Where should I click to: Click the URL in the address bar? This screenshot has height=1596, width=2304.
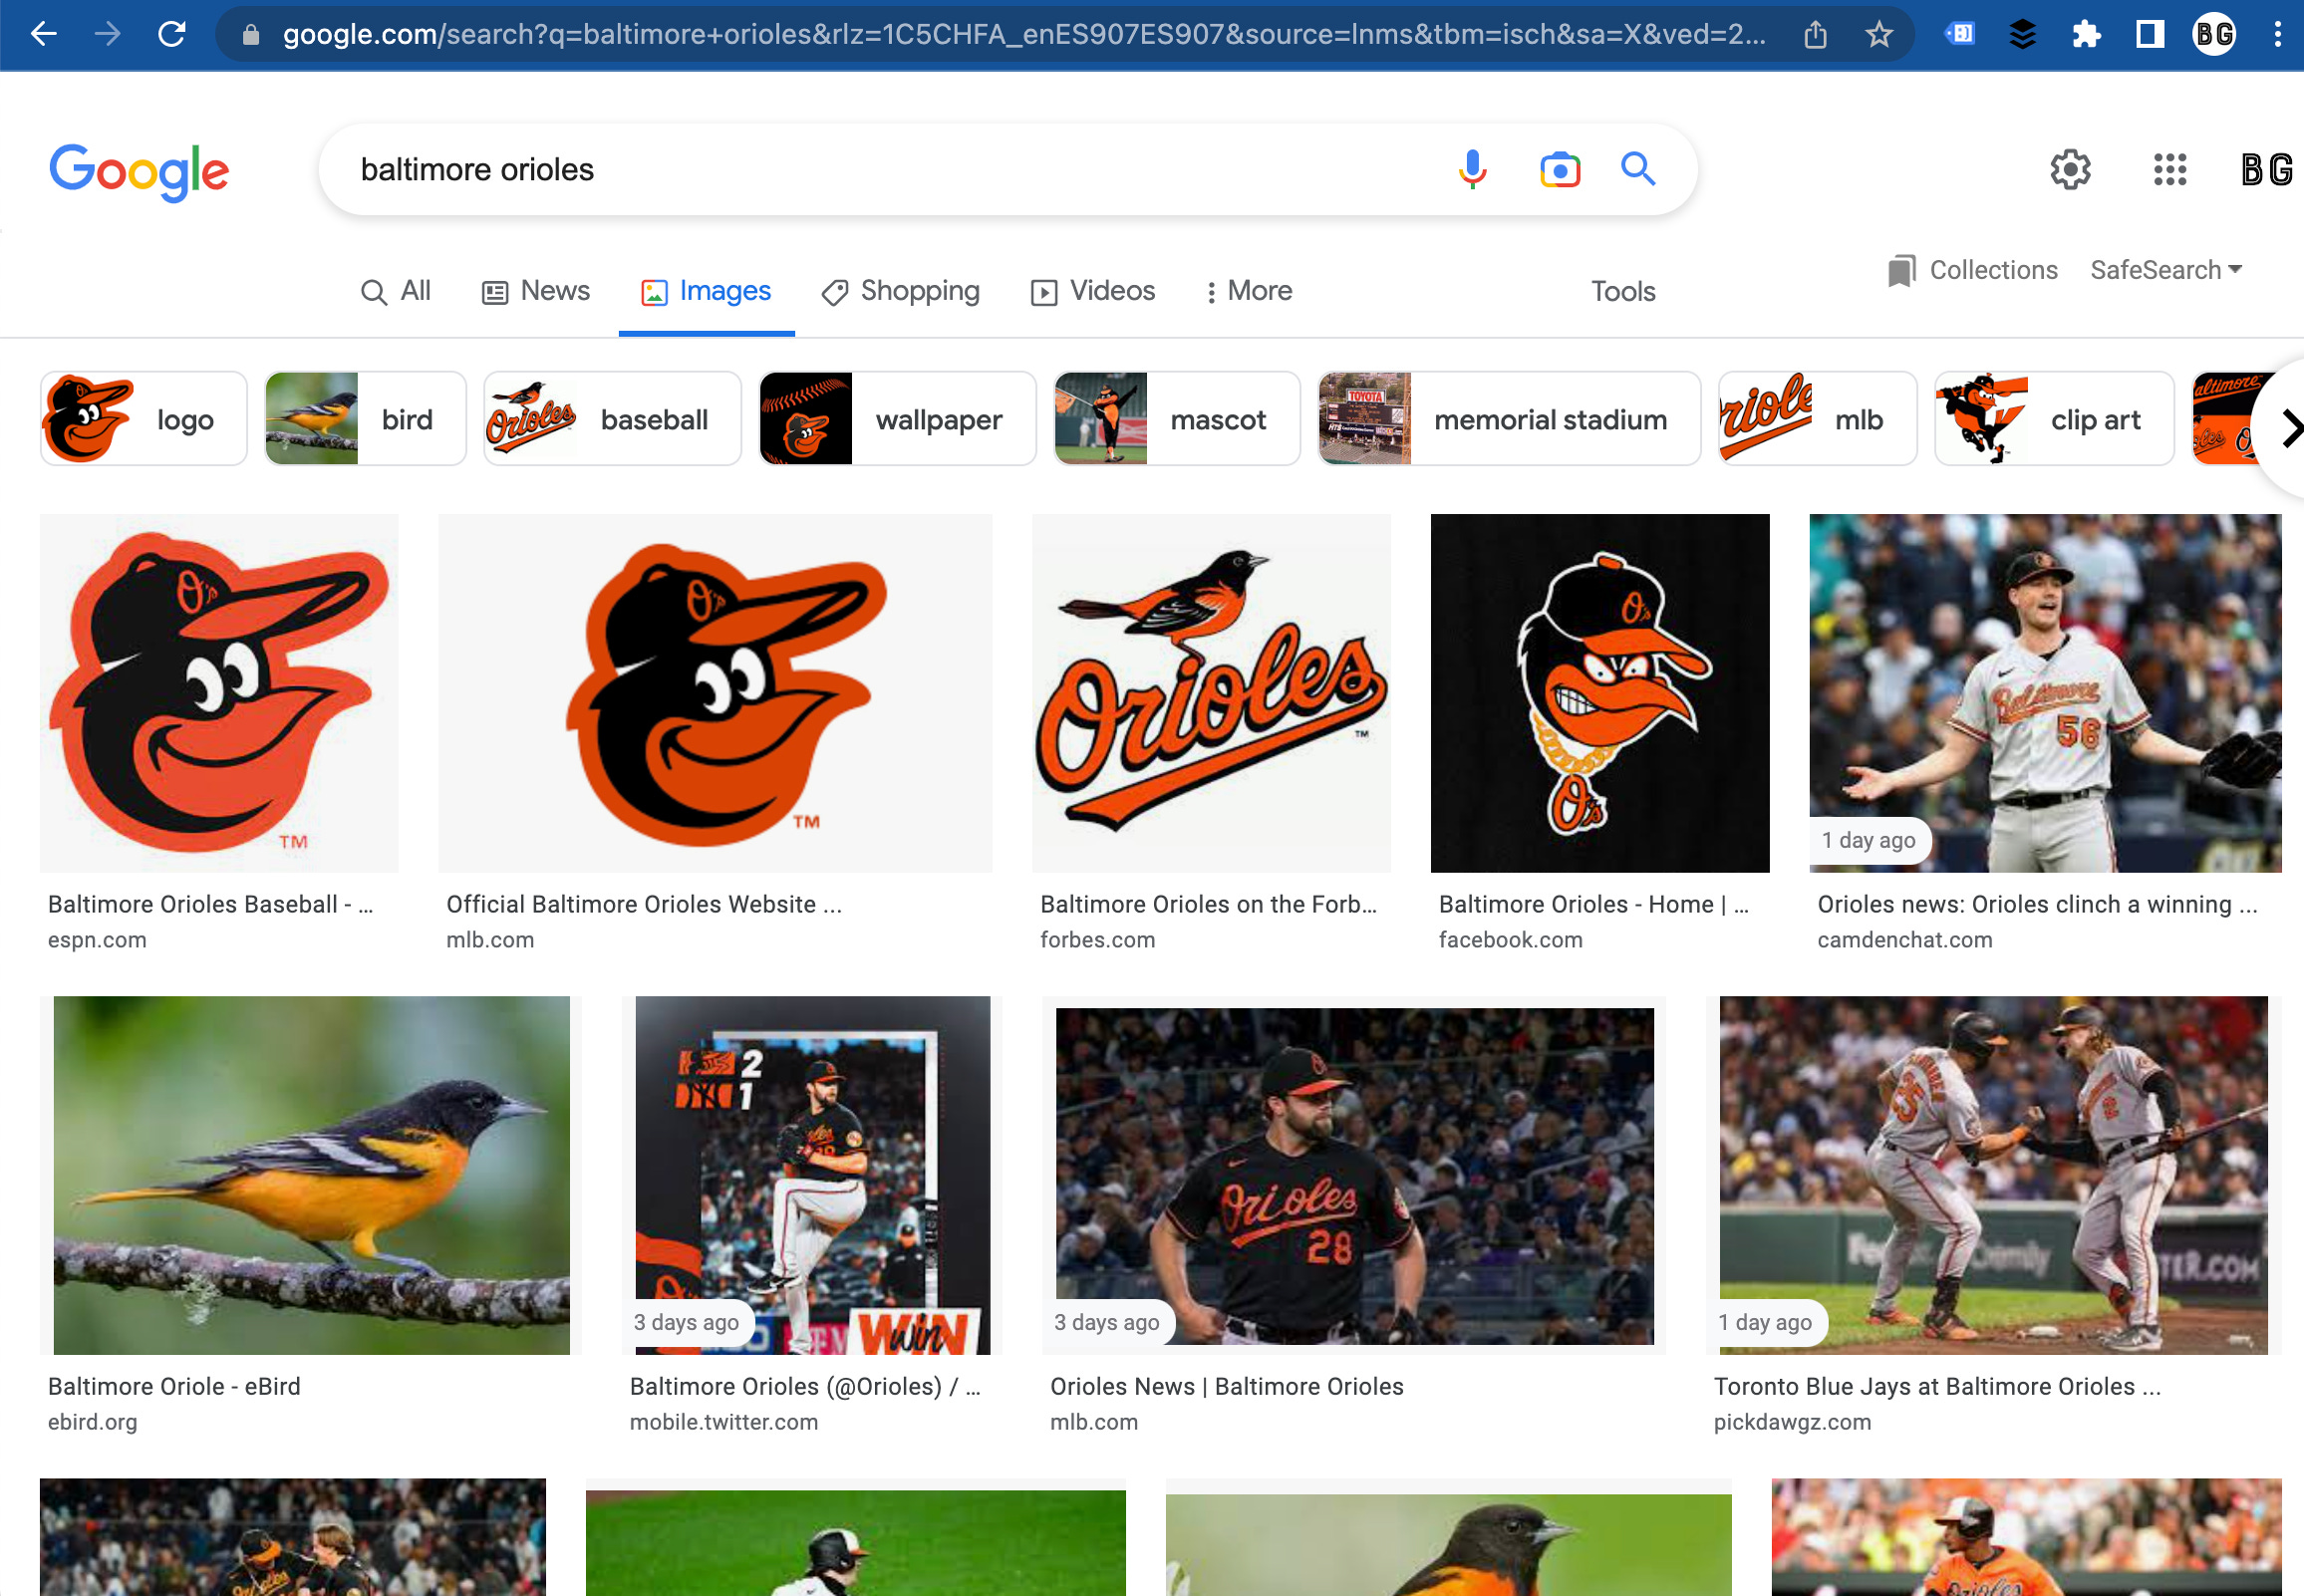click(x=1025, y=35)
